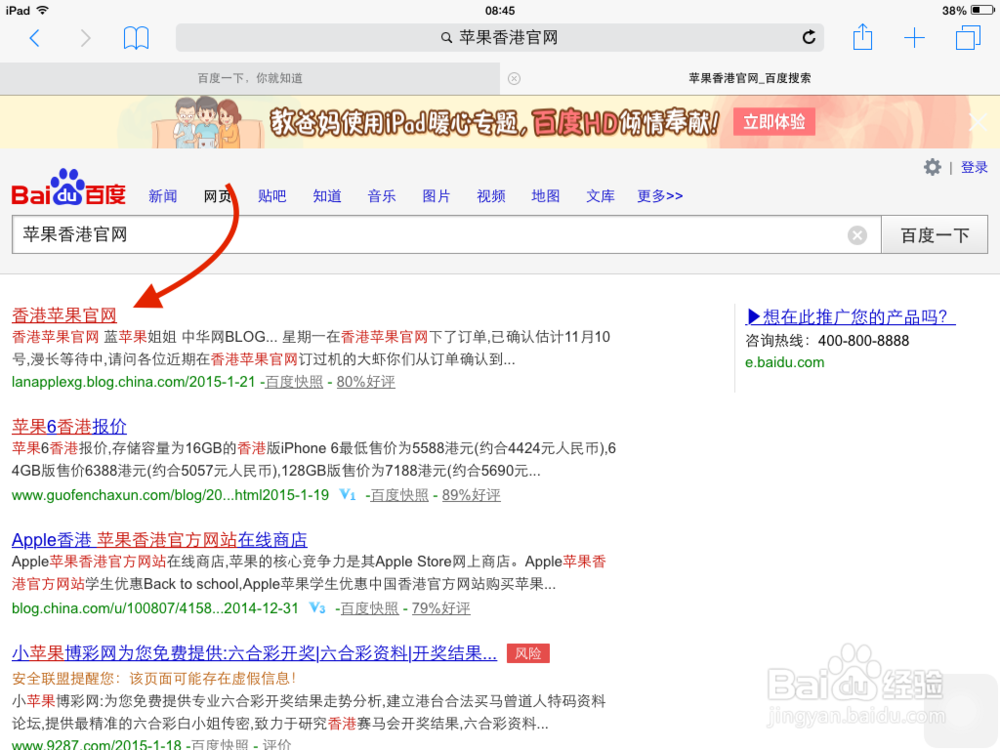Click red 风险 warning badge
The image size is (1000, 750).
(528, 653)
